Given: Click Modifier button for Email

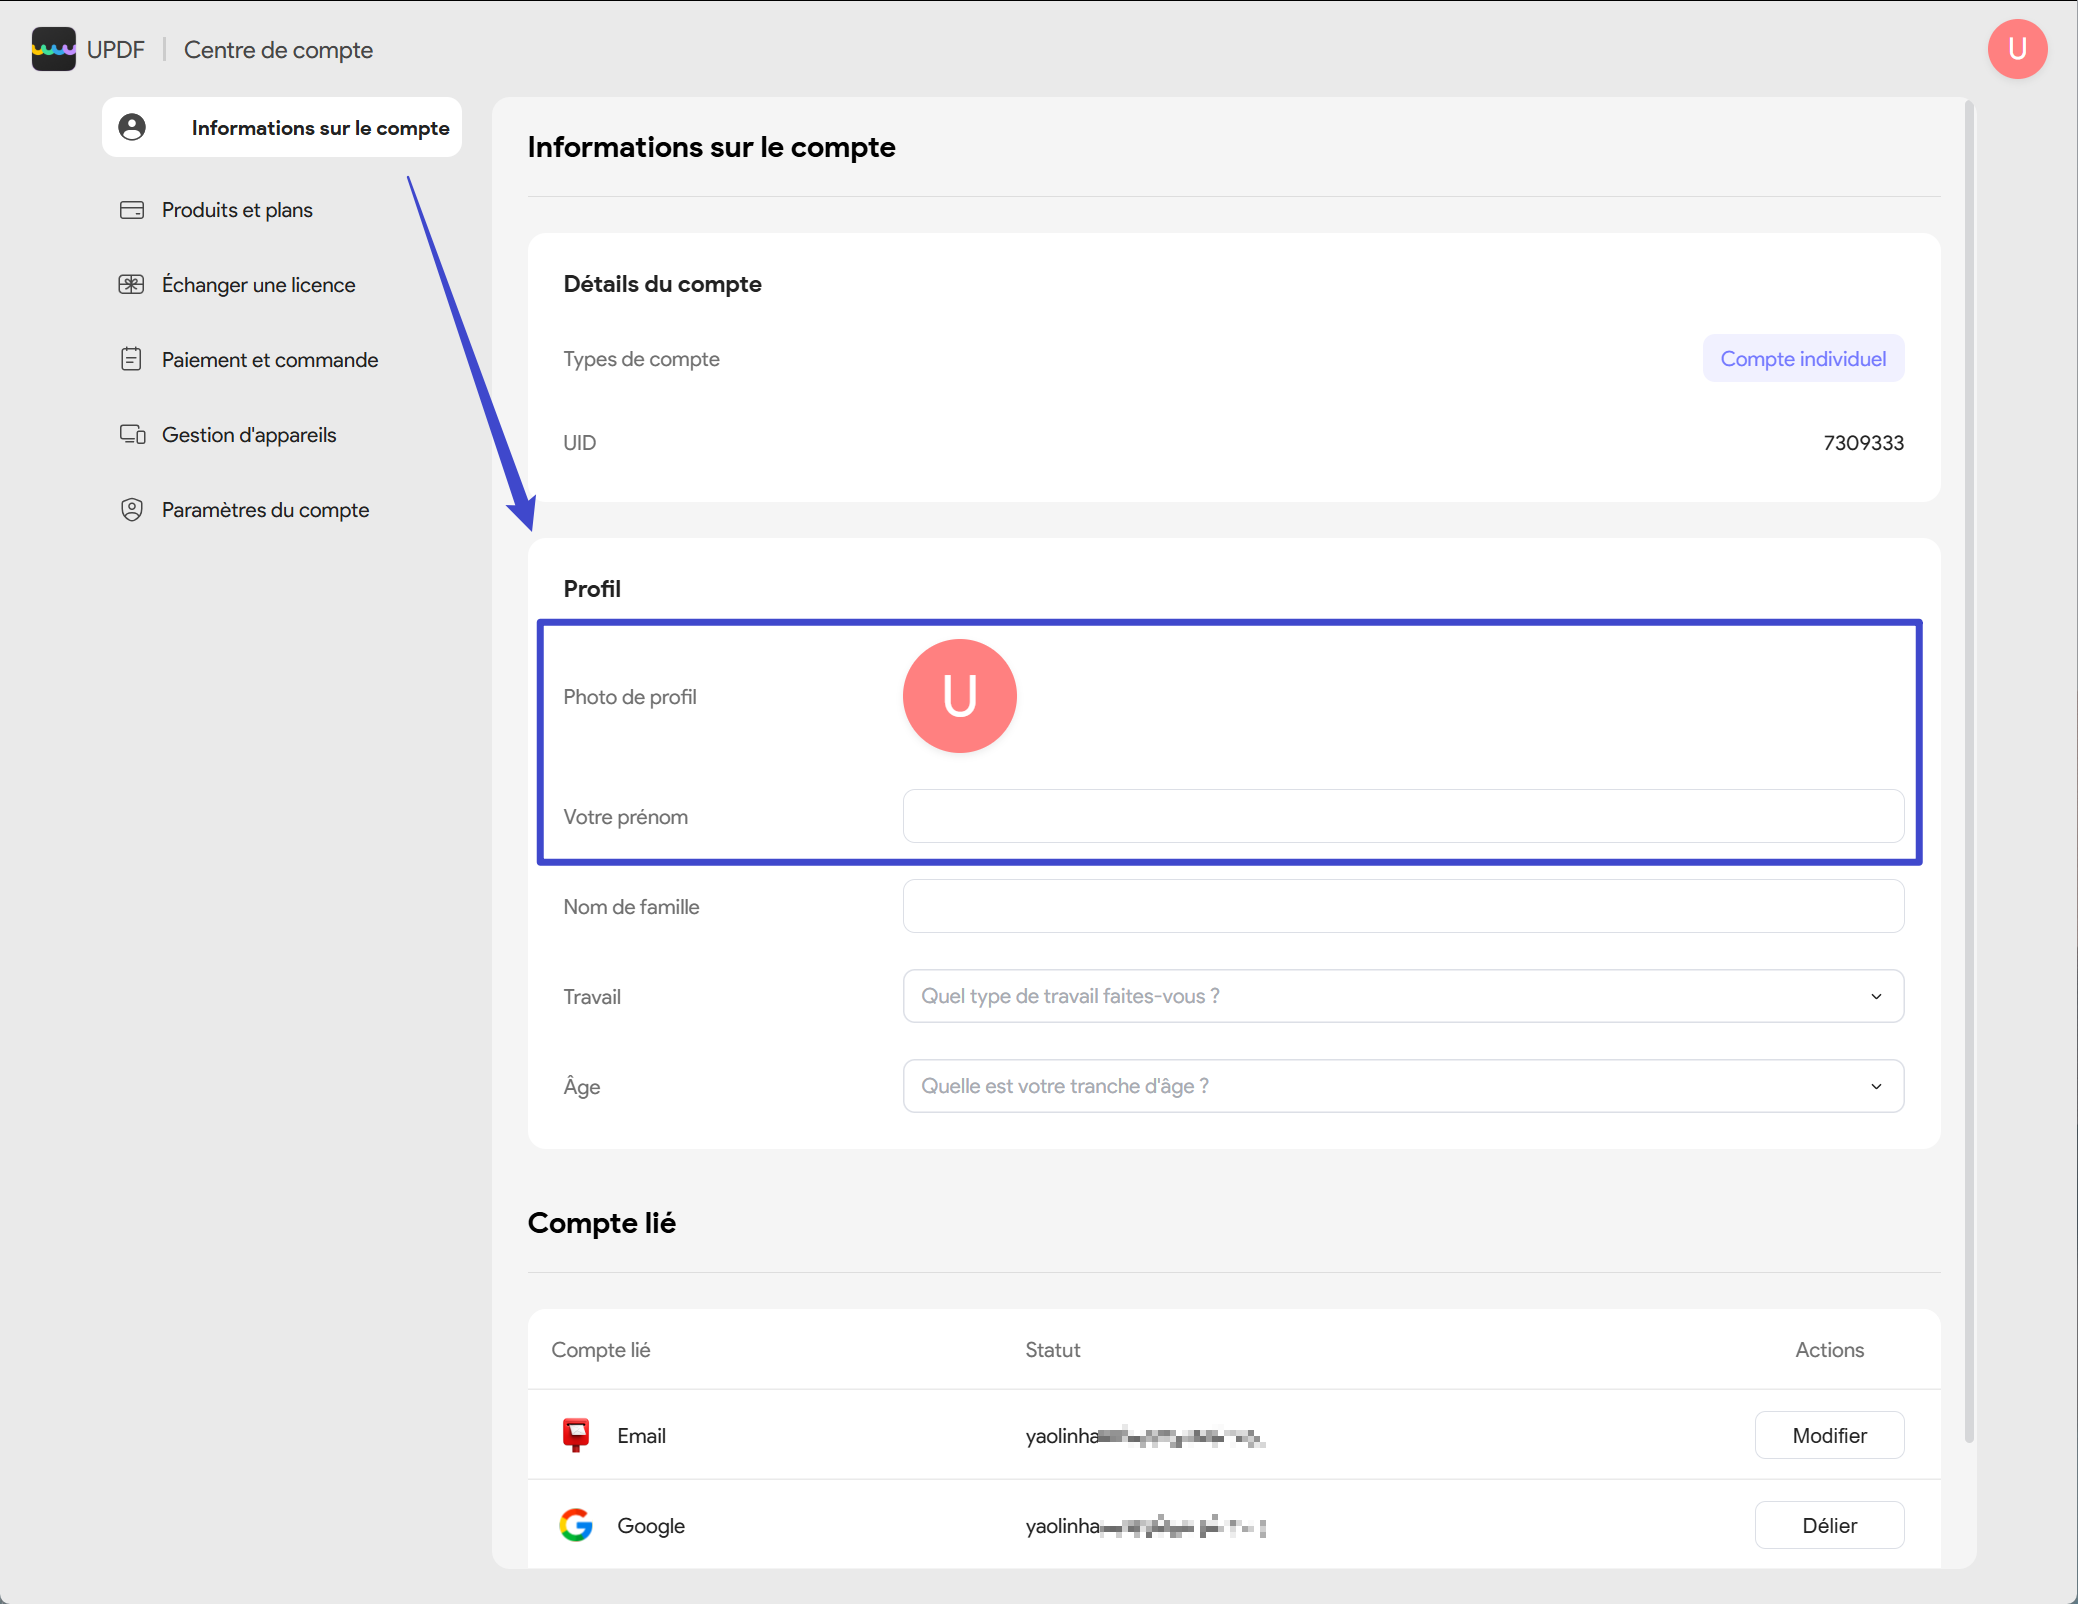Looking at the screenshot, I should click(x=1829, y=1435).
